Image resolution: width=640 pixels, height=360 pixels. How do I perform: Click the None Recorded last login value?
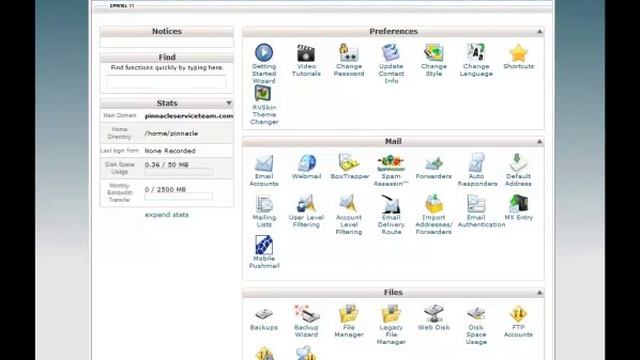[170, 151]
